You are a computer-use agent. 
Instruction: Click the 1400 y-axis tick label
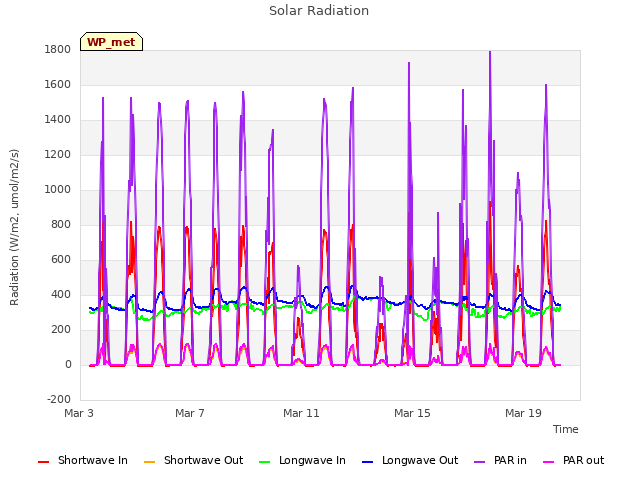click(x=58, y=120)
